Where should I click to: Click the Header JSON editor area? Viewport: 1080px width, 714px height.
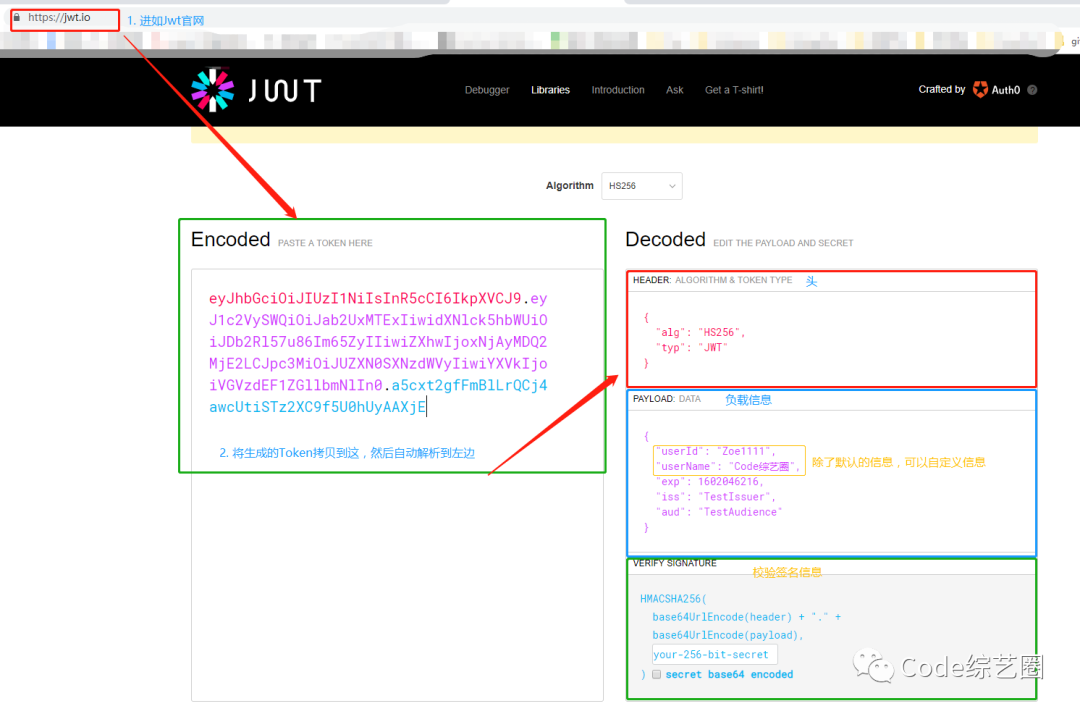830,338
